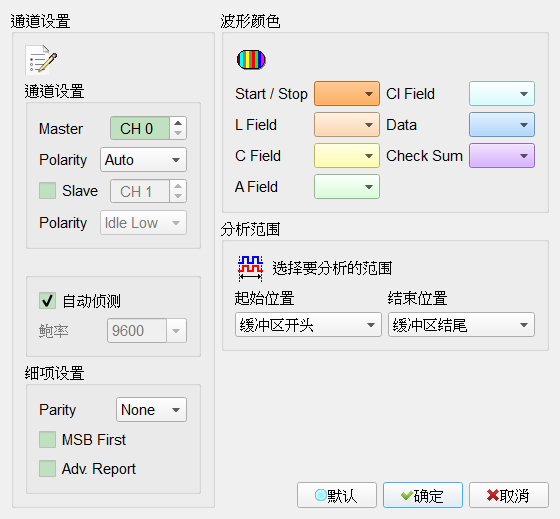This screenshot has width=560, height=519.
Task: Click the Master CH 0 field
Action: [140, 128]
